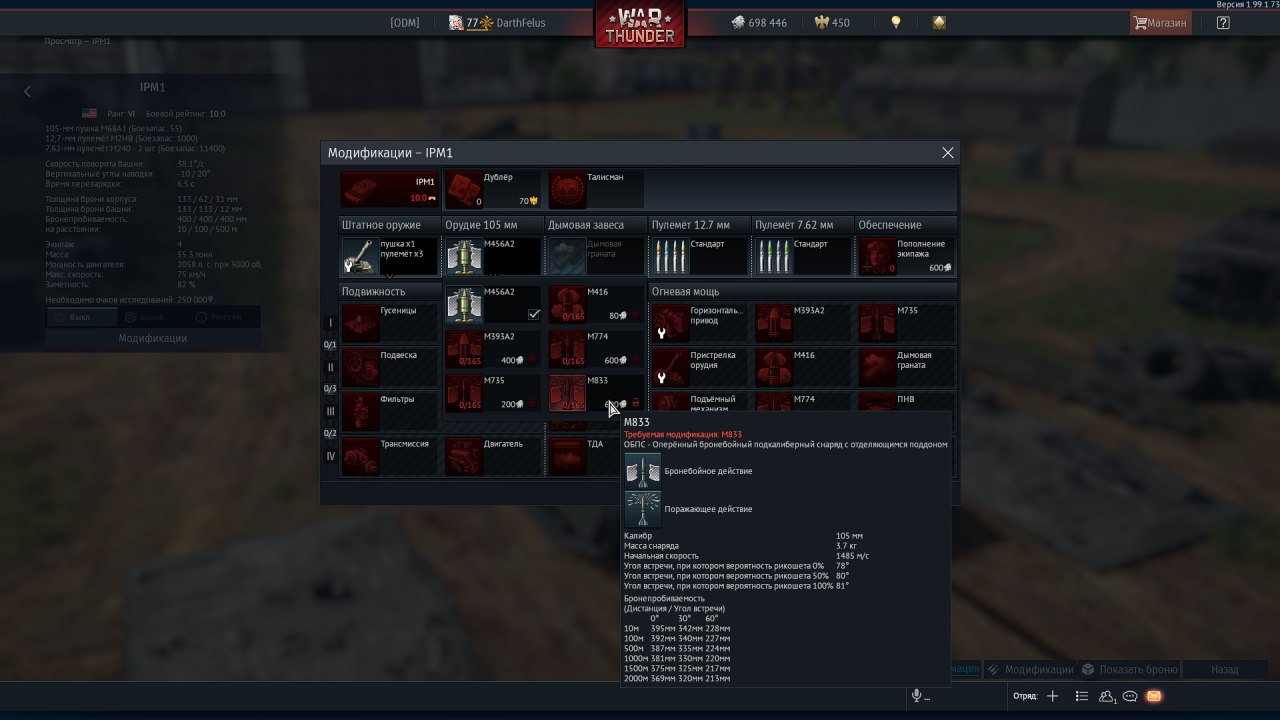Click the Модификации button in left info panel
Viewport: 1280px width, 720px height.
click(153, 338)
